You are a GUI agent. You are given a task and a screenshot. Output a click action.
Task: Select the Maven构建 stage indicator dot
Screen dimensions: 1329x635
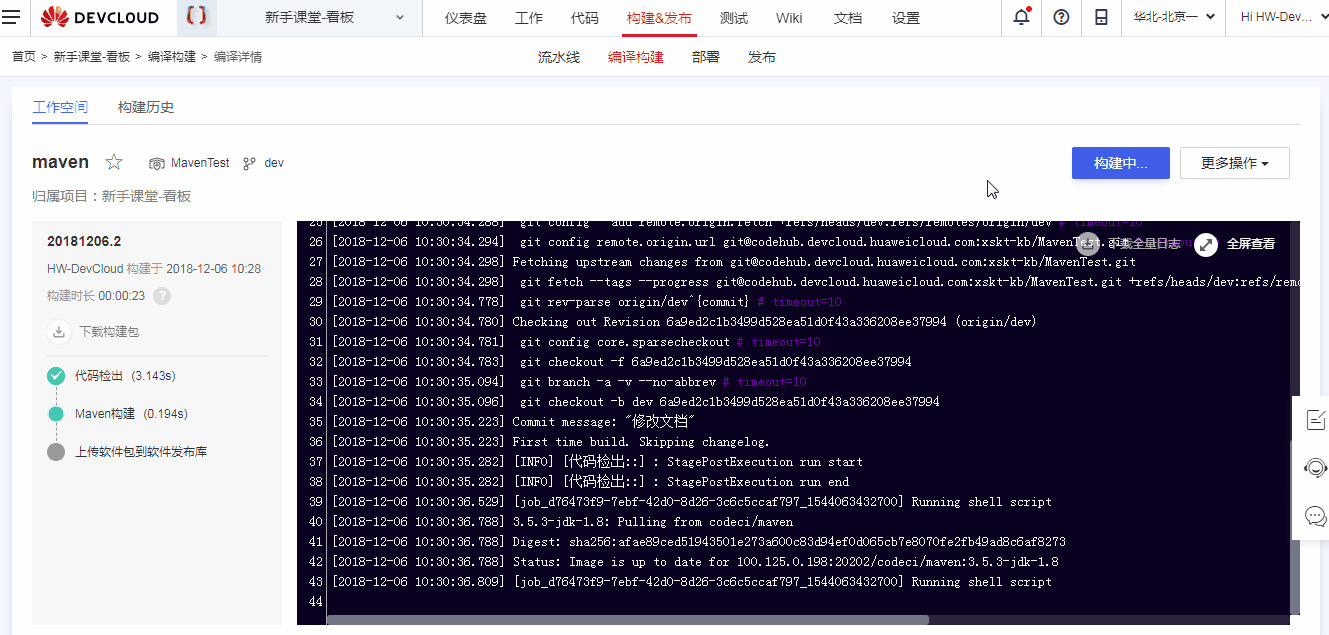pyautogui.click(x=54, y=413)
